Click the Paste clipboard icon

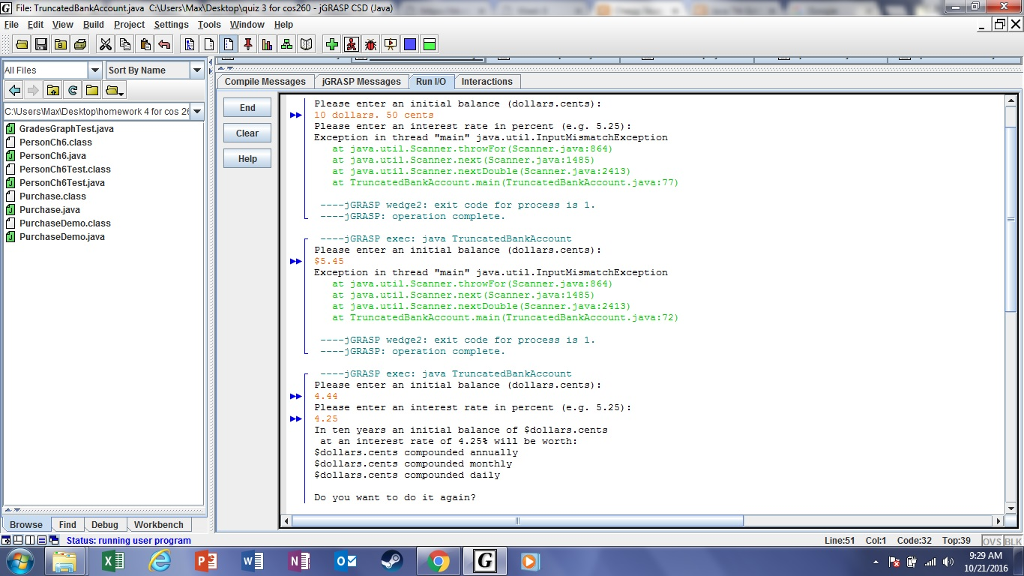[145, 44]
